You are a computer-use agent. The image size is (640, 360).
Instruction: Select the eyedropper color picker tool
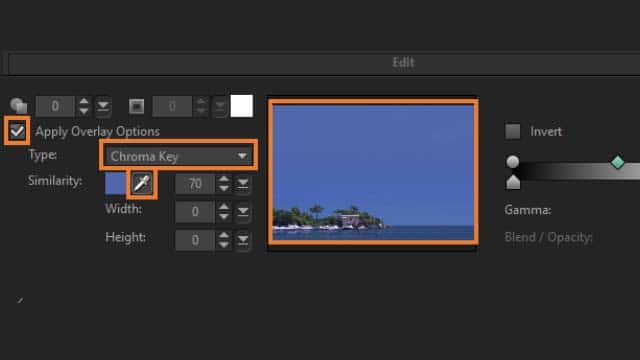tap(142, 184)
